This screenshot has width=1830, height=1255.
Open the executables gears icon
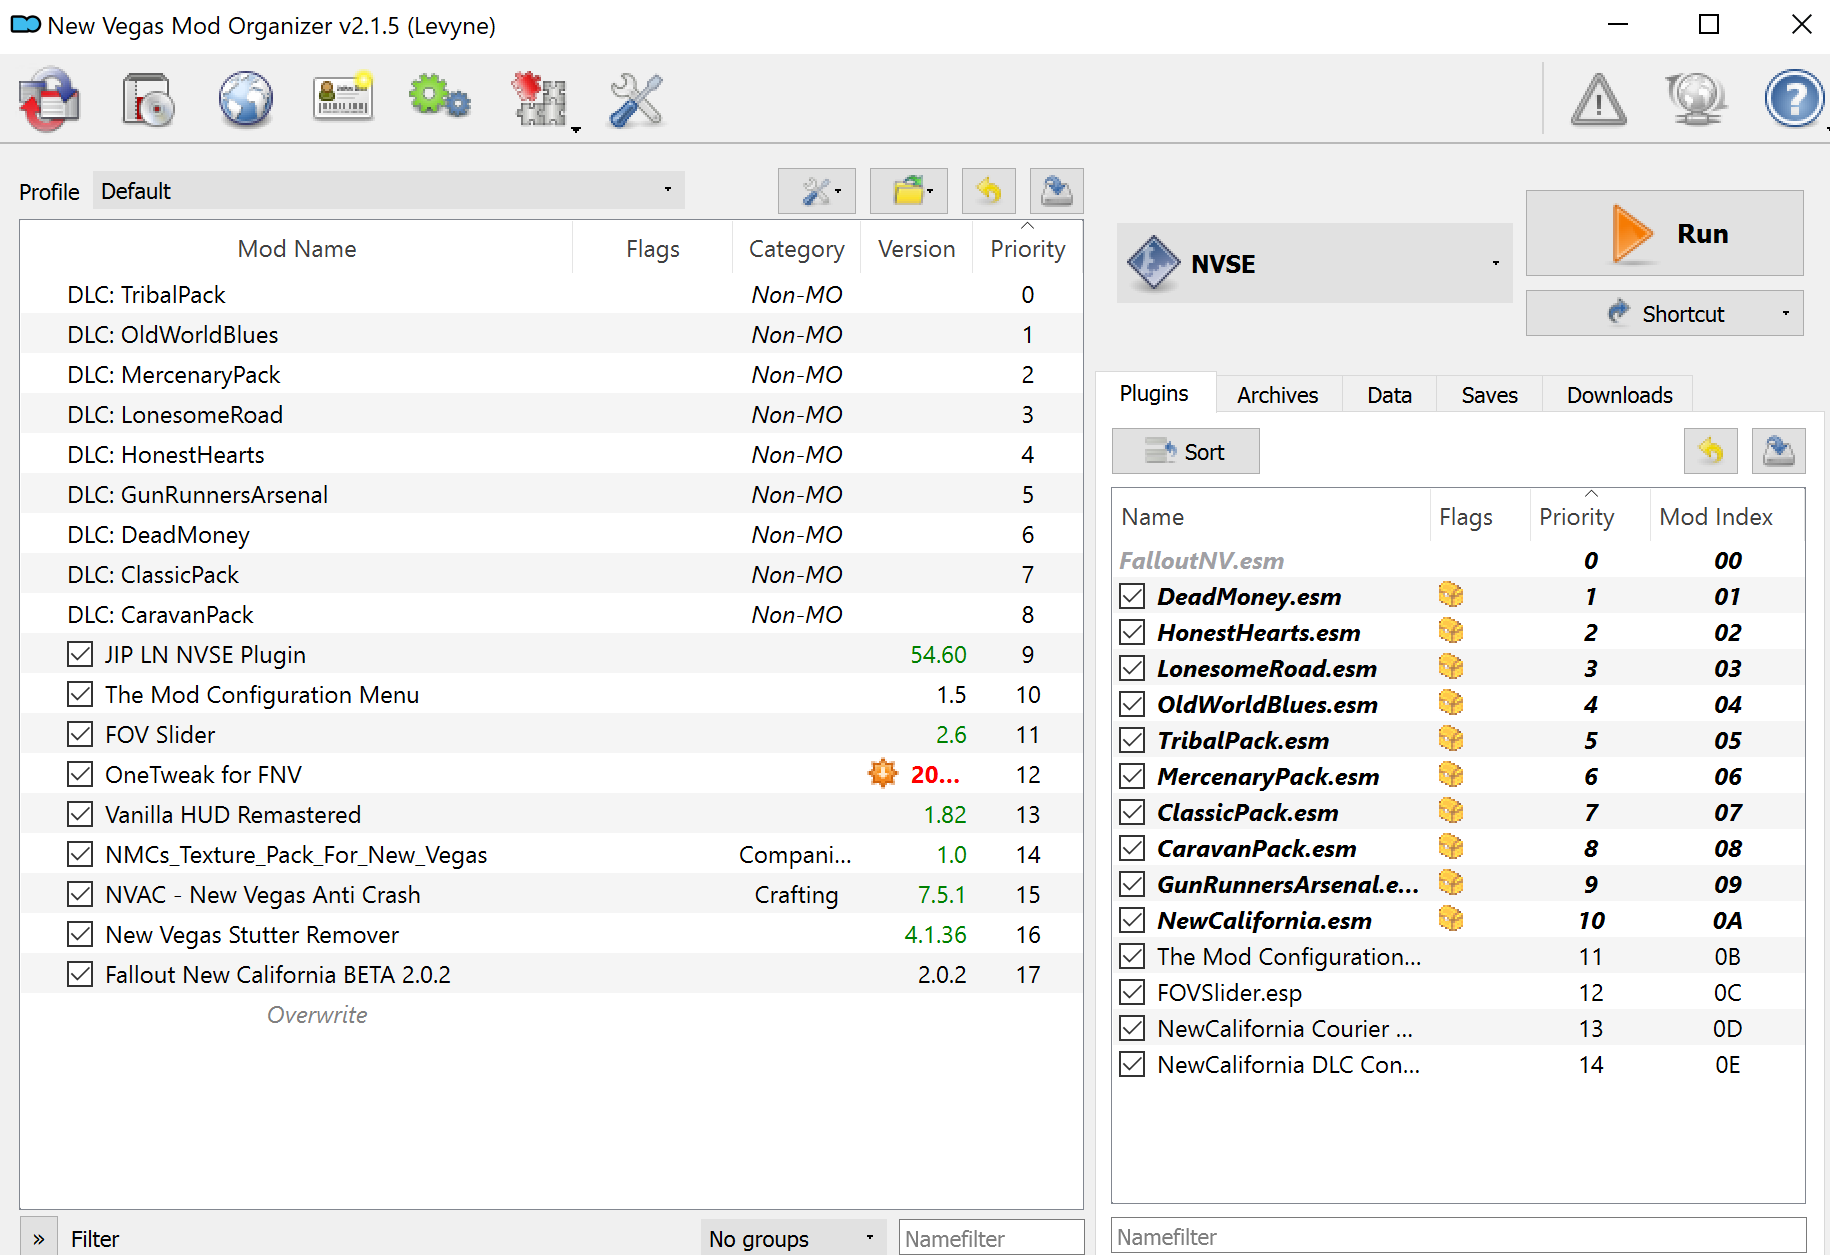[439, 98]
